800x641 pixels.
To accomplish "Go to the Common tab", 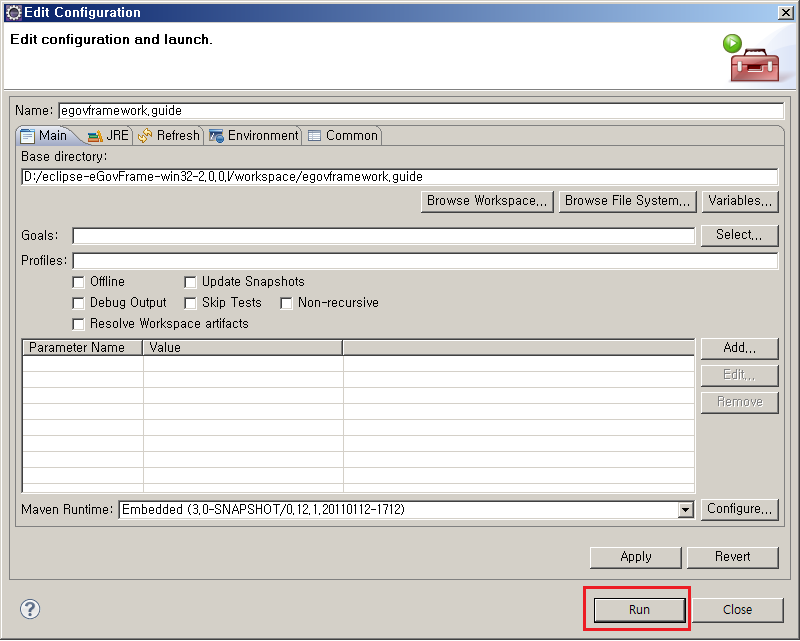I will (342, 135).
